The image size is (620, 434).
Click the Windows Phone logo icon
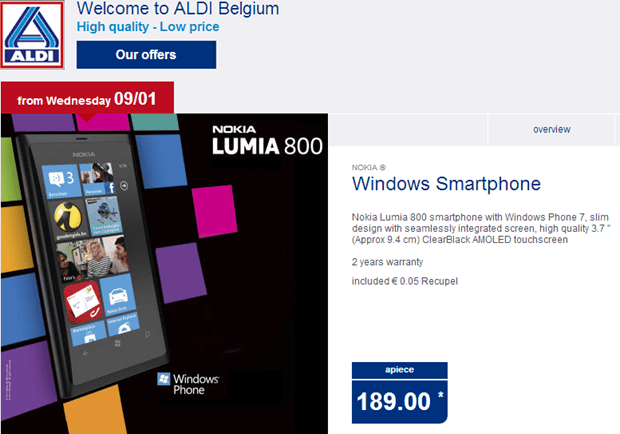coord(163,379)
